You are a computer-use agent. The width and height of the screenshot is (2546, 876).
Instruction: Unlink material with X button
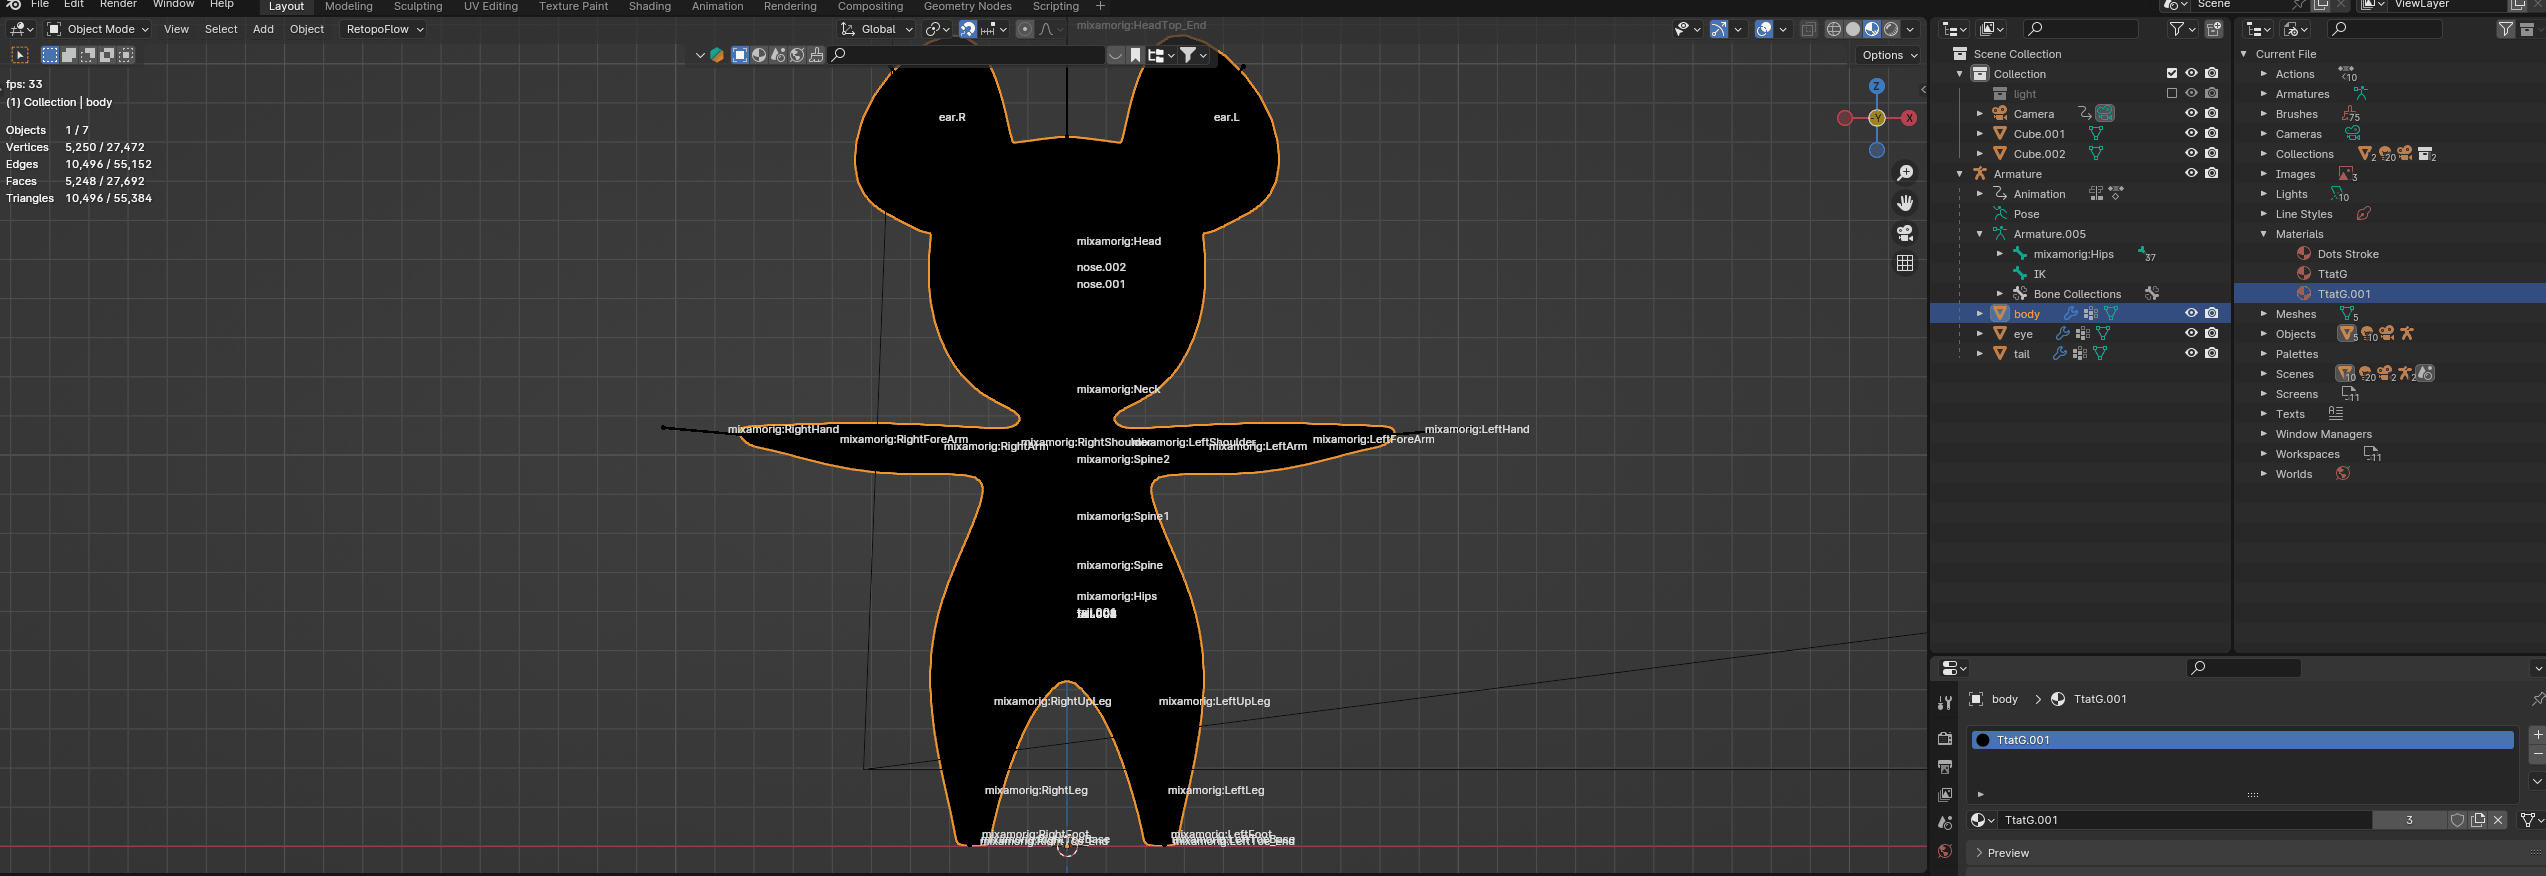click(x=2498, y=820)
